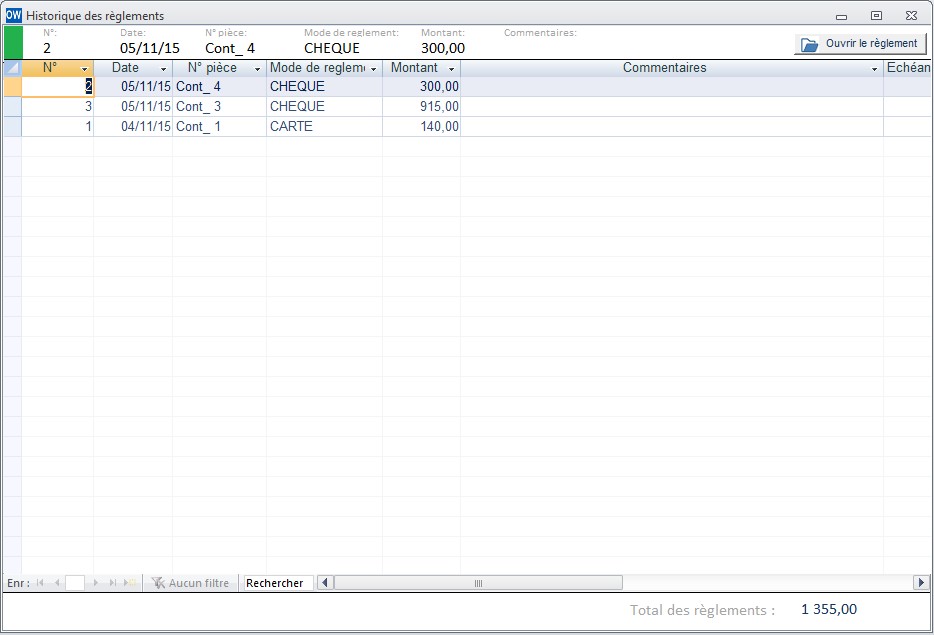Click the Commentaires column header
Image resolution: width=934 pixels, height=635 pixels.
click(665, 68)
